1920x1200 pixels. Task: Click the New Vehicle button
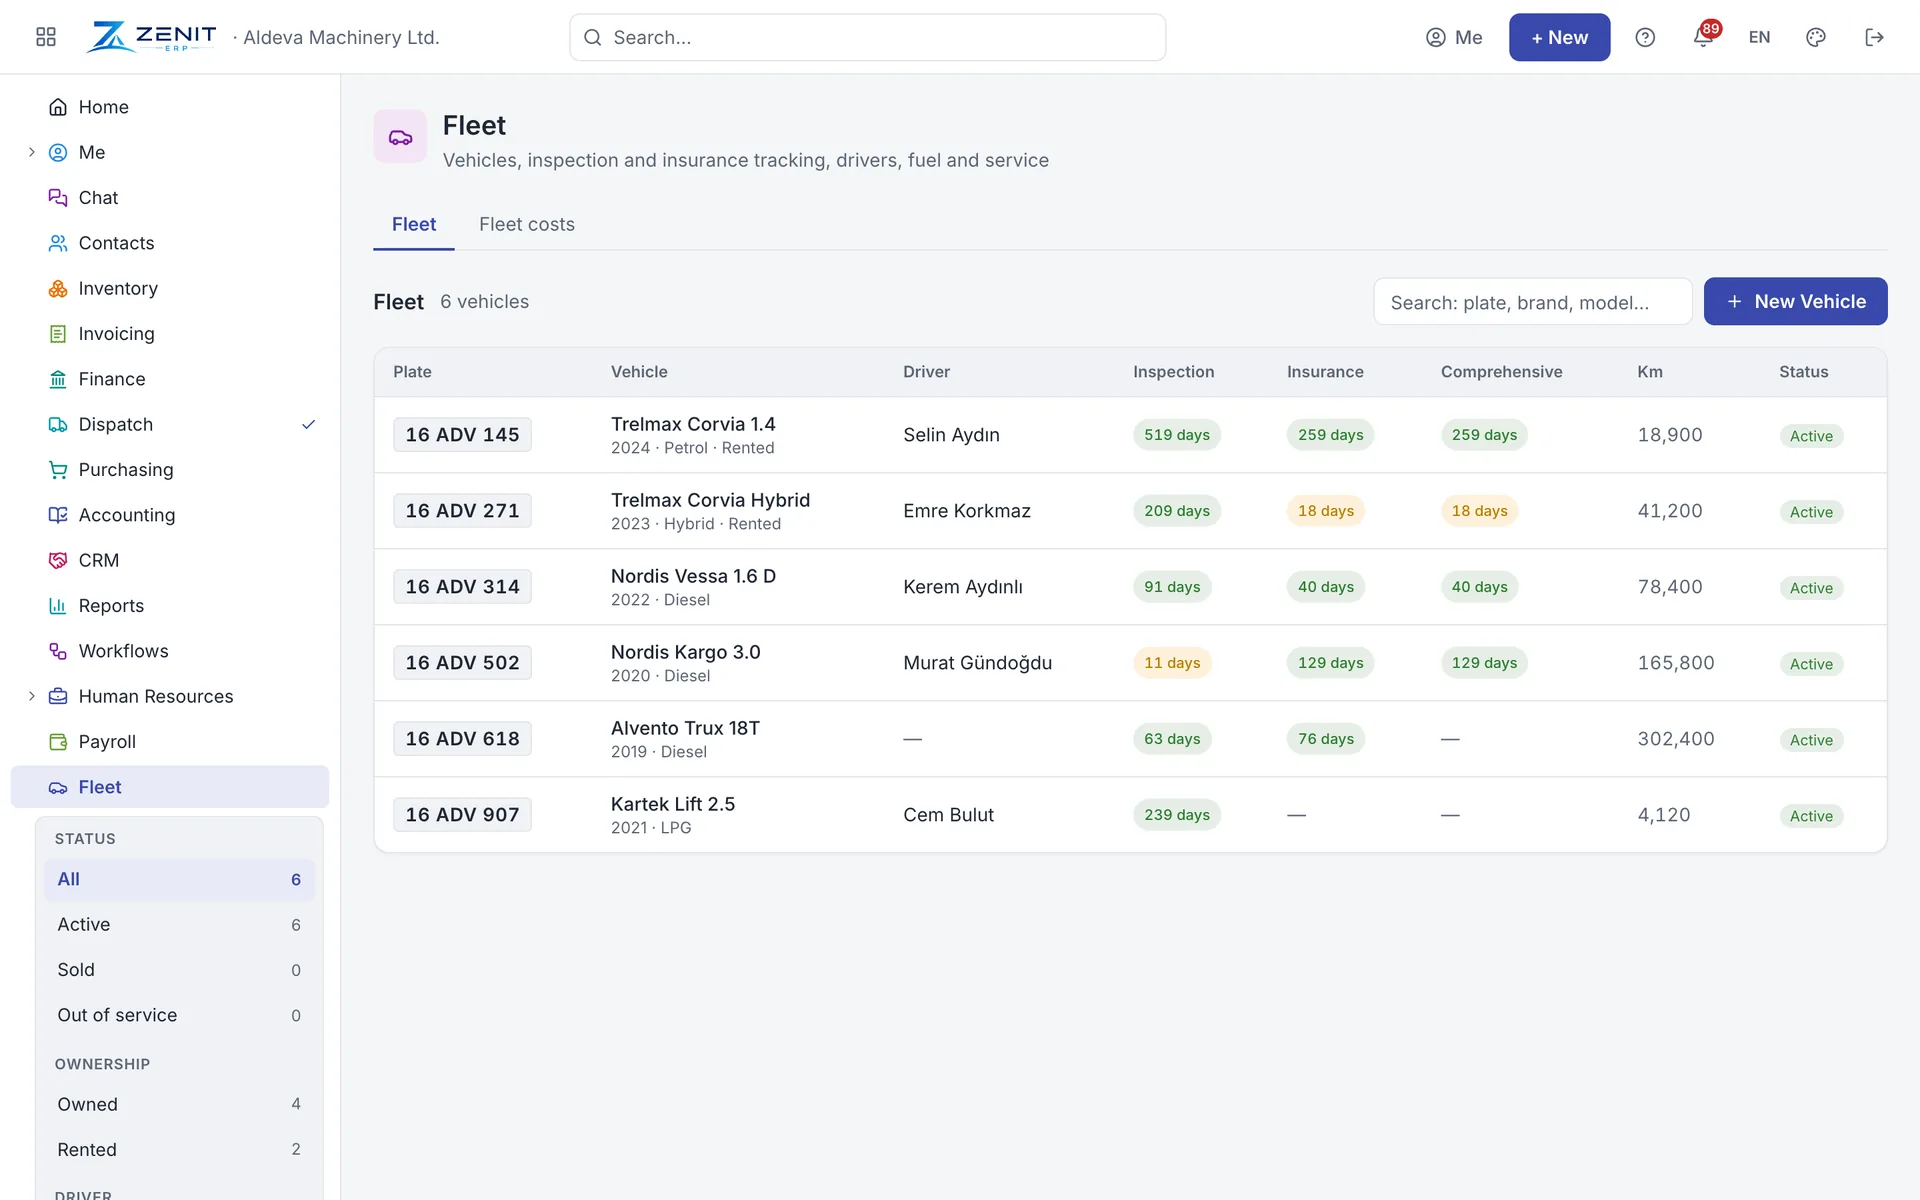point(1795,301)
